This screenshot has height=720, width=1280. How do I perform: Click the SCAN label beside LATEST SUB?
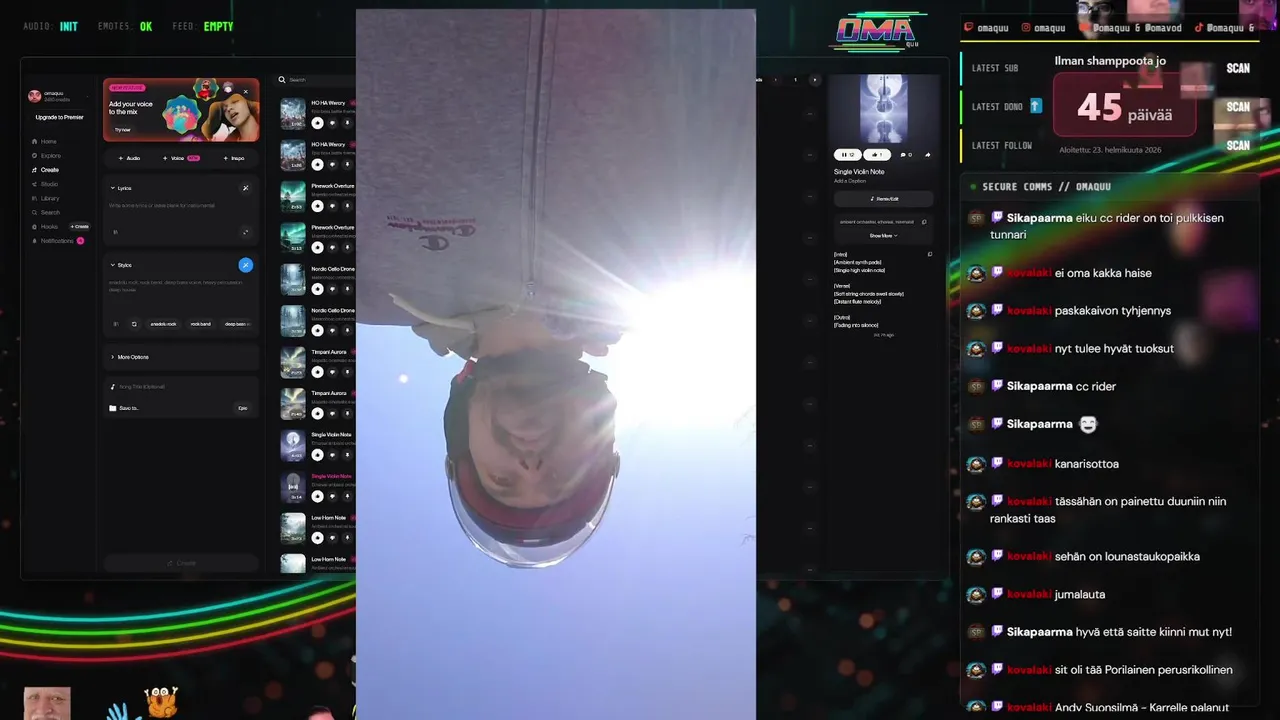click(1238, 68)
